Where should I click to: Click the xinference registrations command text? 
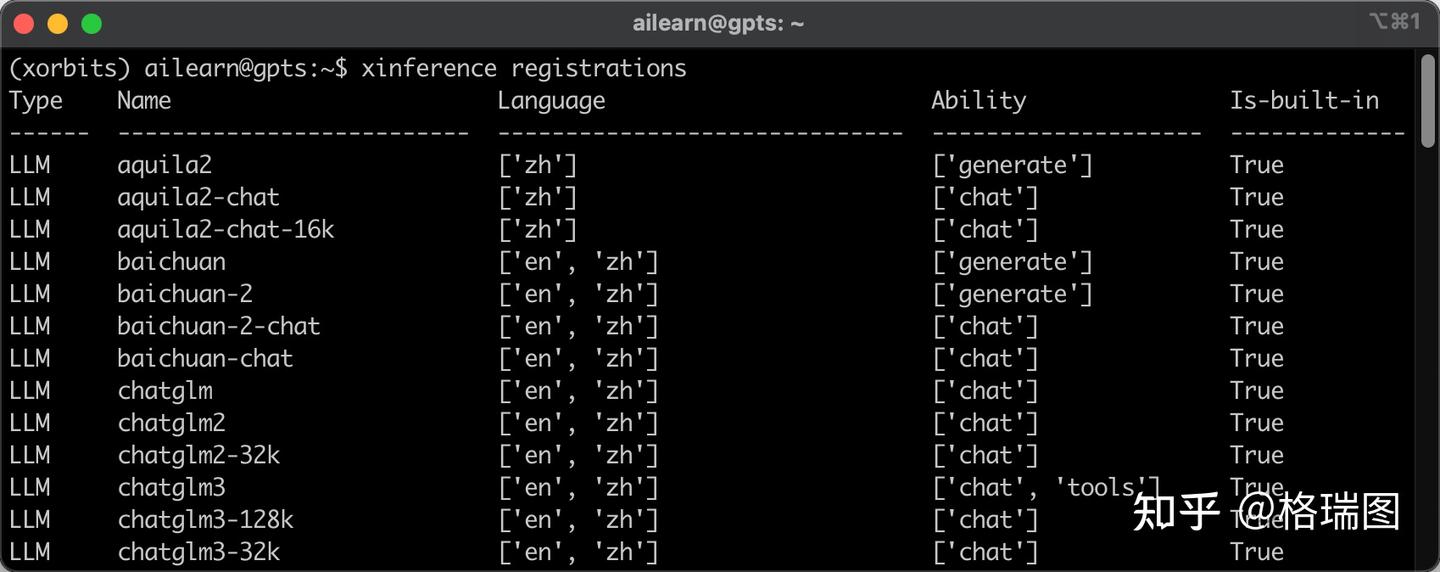coord(523,68)
